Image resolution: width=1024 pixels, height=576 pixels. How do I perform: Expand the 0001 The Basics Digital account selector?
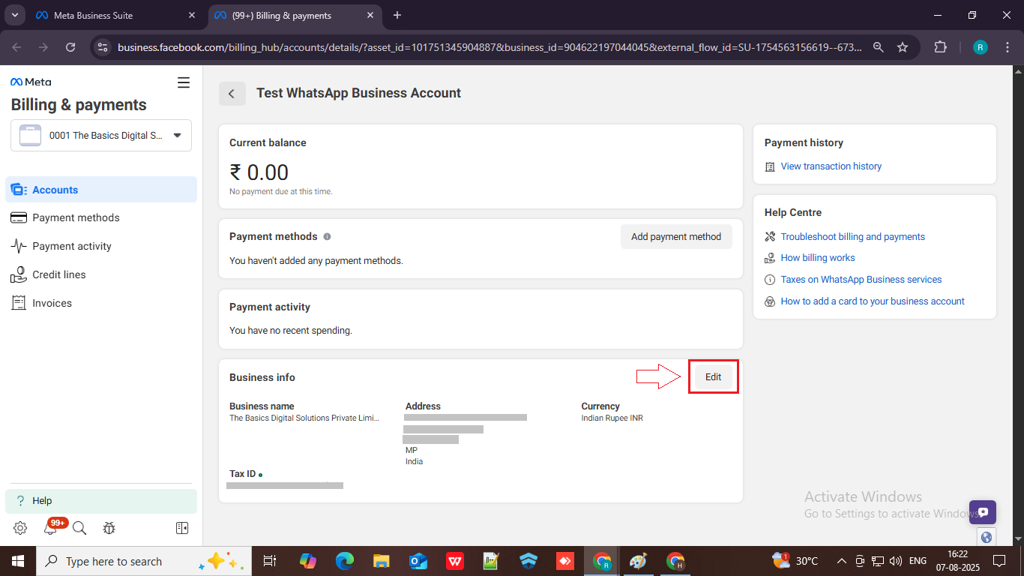coord(101,135)
